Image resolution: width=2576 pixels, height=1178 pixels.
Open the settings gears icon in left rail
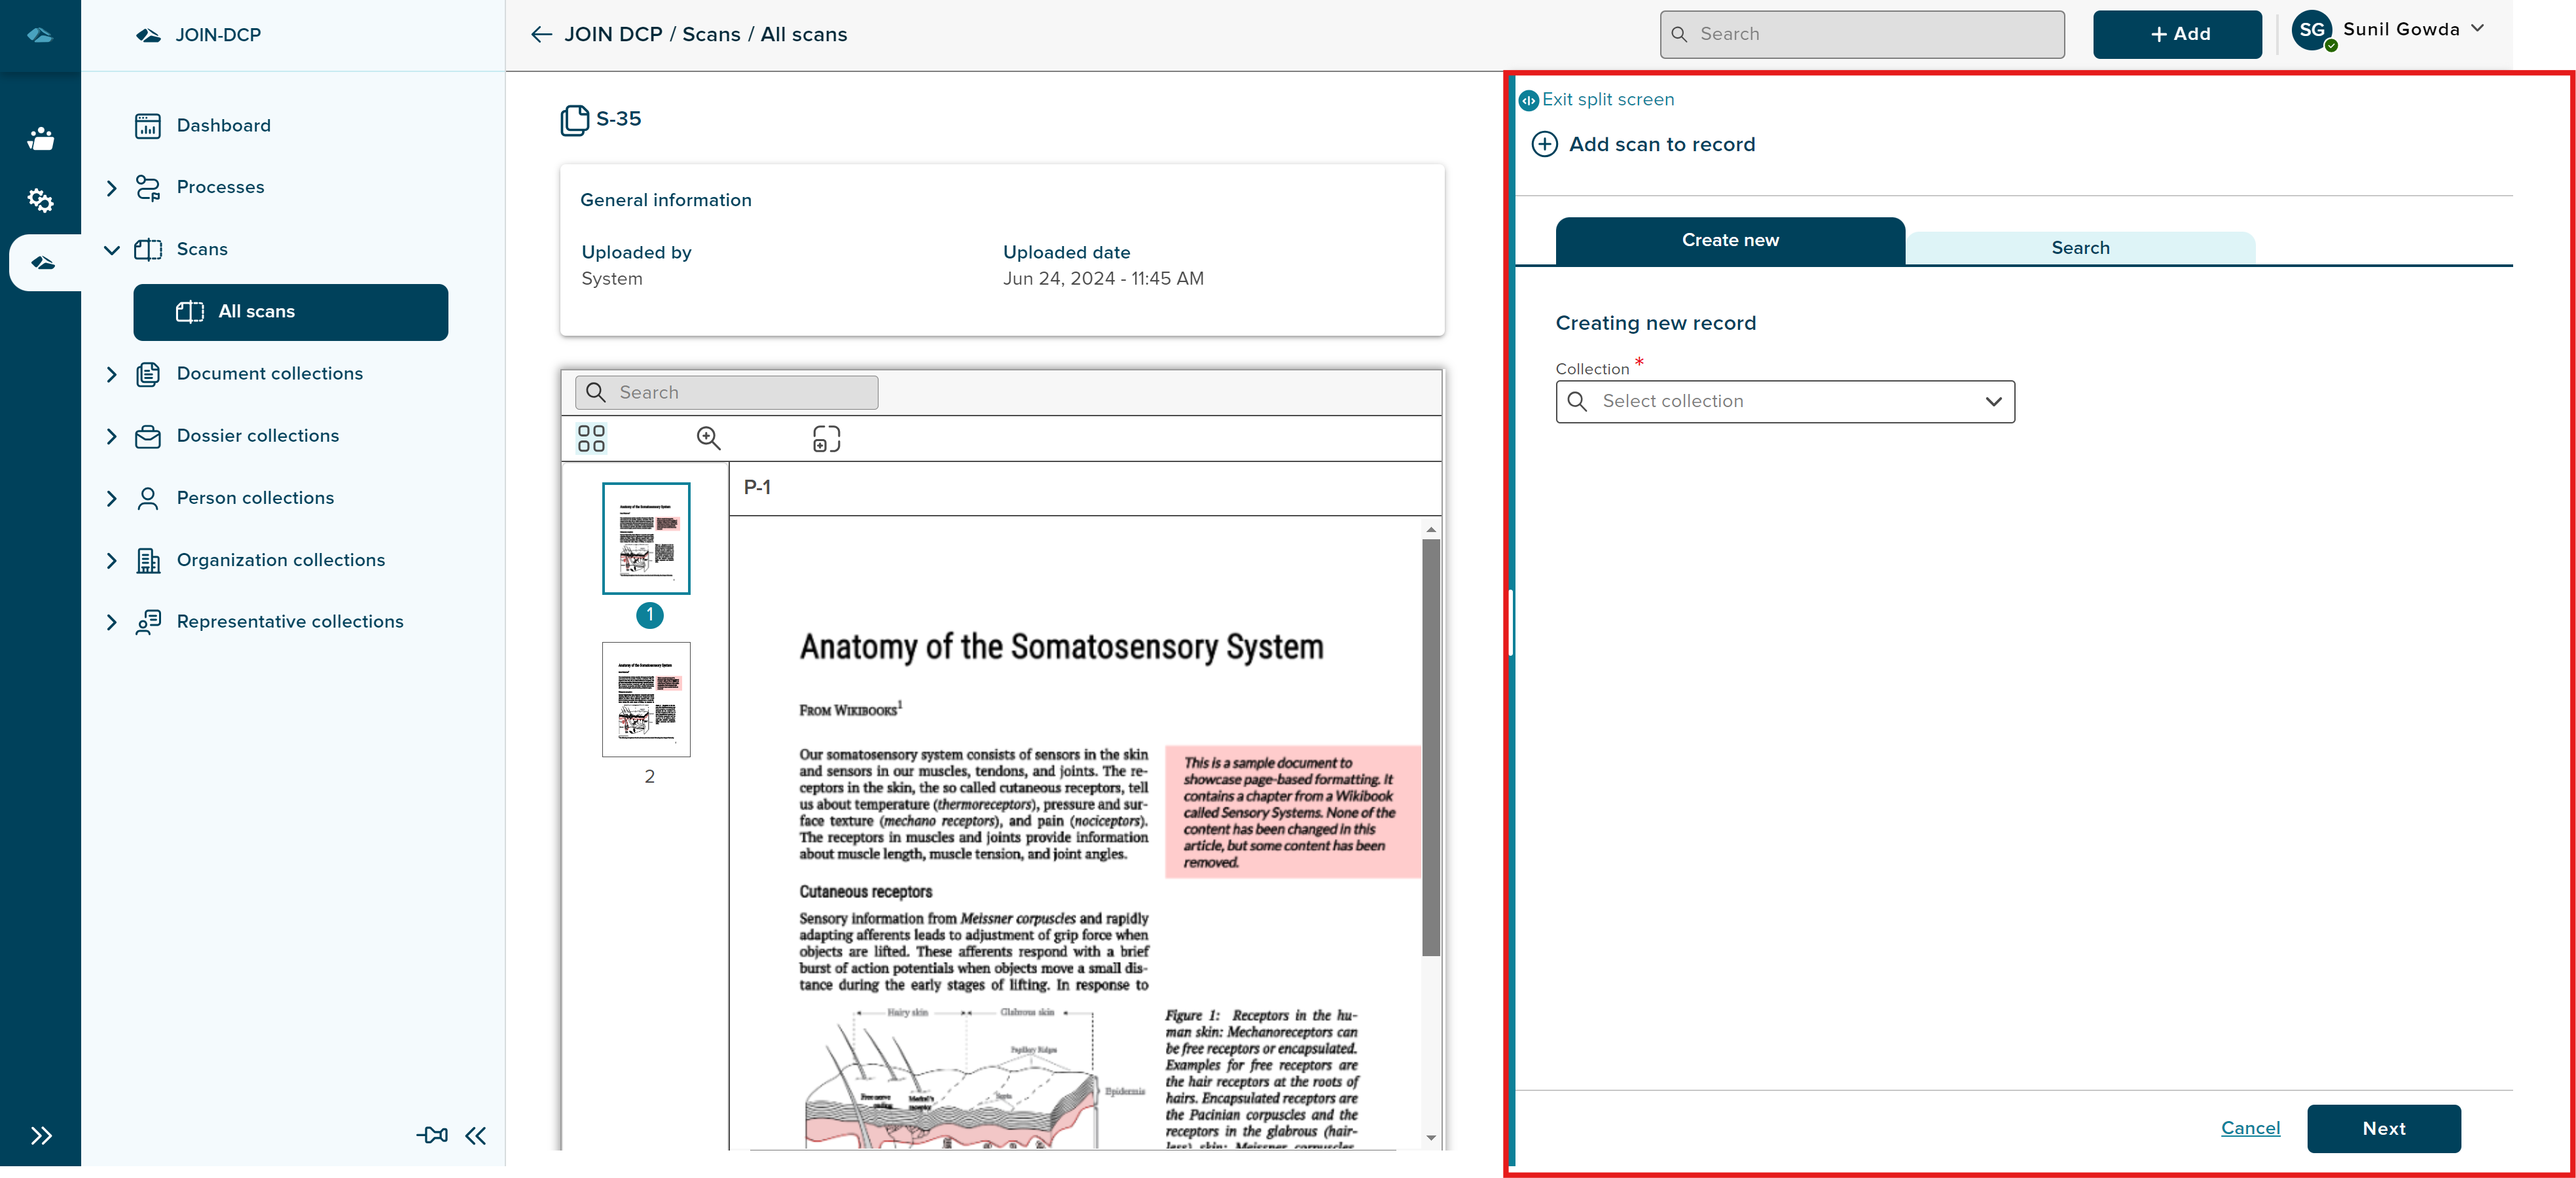pyautogui.click(x=40, y=200)
